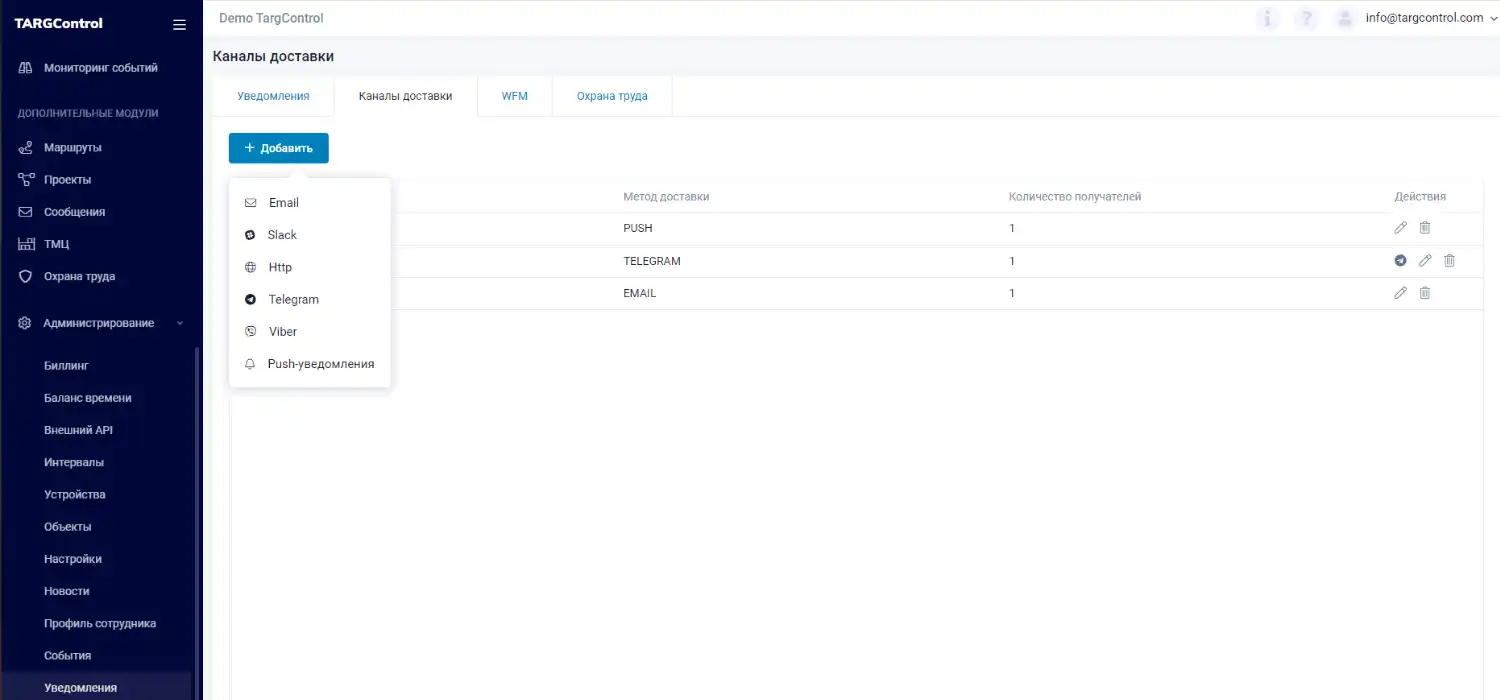Click the Проекты structure icon
This screenshot has height=700, width=1500.
click(26, 180)
